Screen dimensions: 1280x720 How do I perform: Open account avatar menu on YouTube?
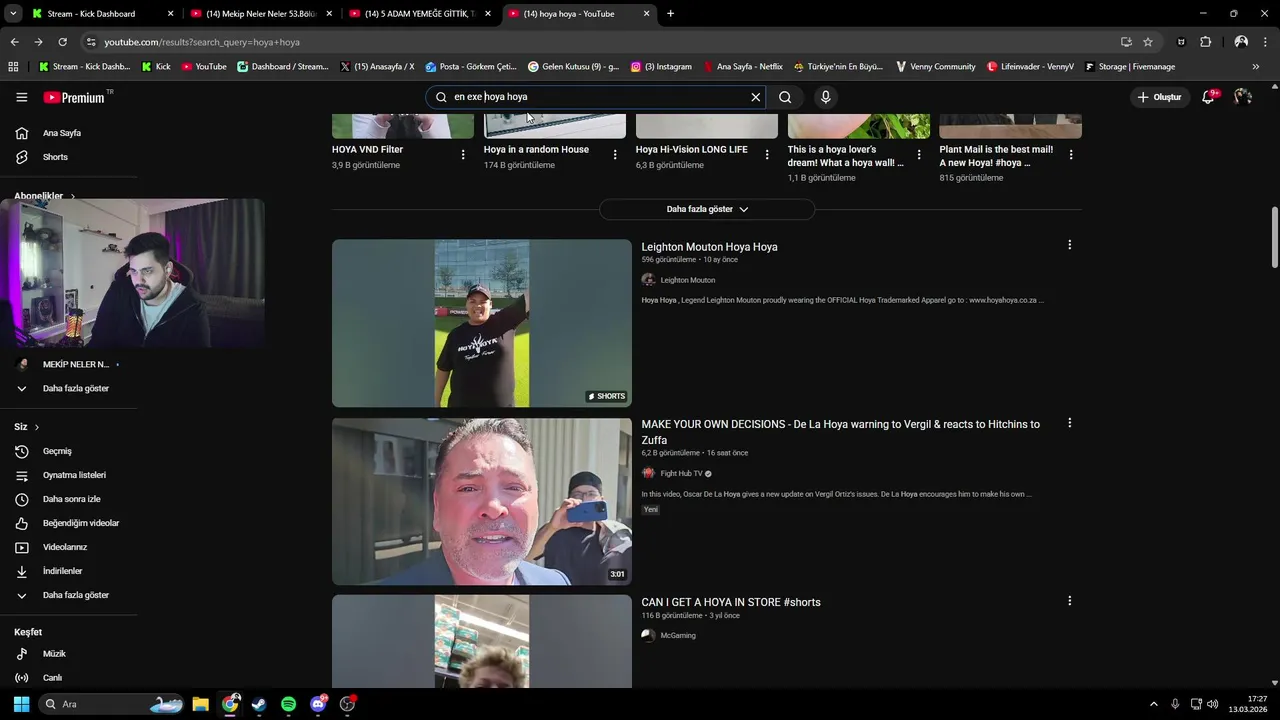tap(1242, 97)
